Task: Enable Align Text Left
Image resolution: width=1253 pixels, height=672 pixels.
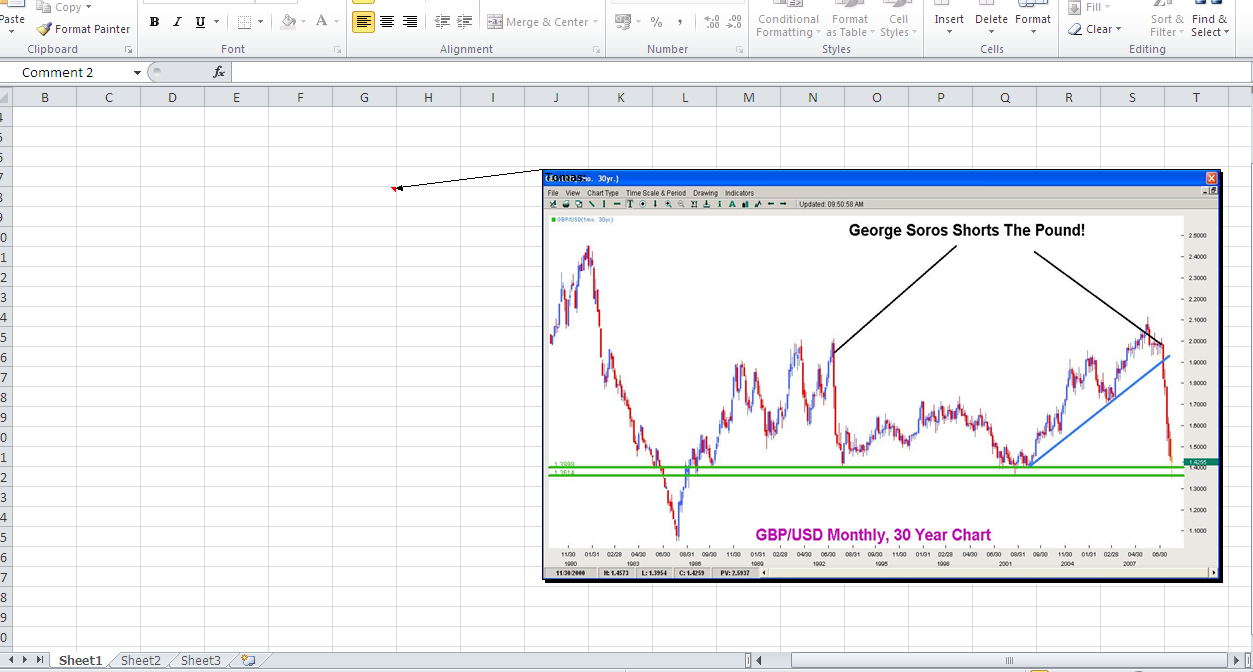Action: [x=363, y=21]
